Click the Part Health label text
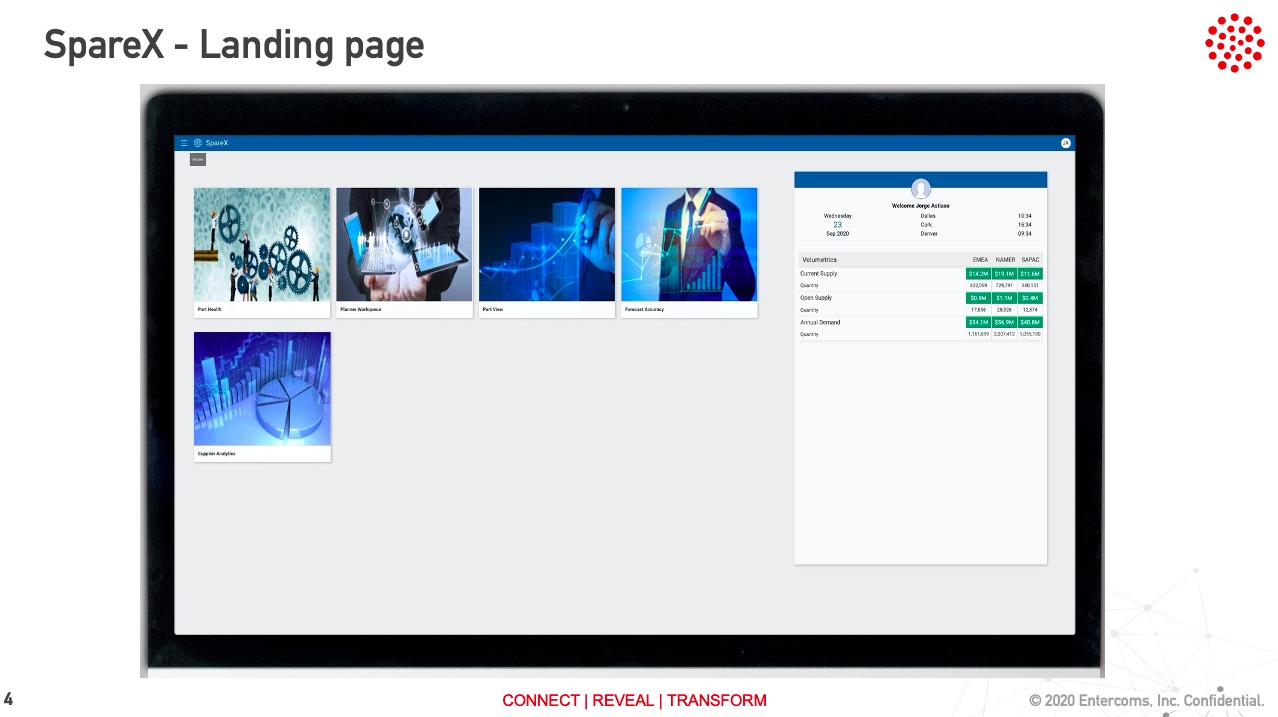This screenshot has height=717, width=1278. [x=210, y=310]
